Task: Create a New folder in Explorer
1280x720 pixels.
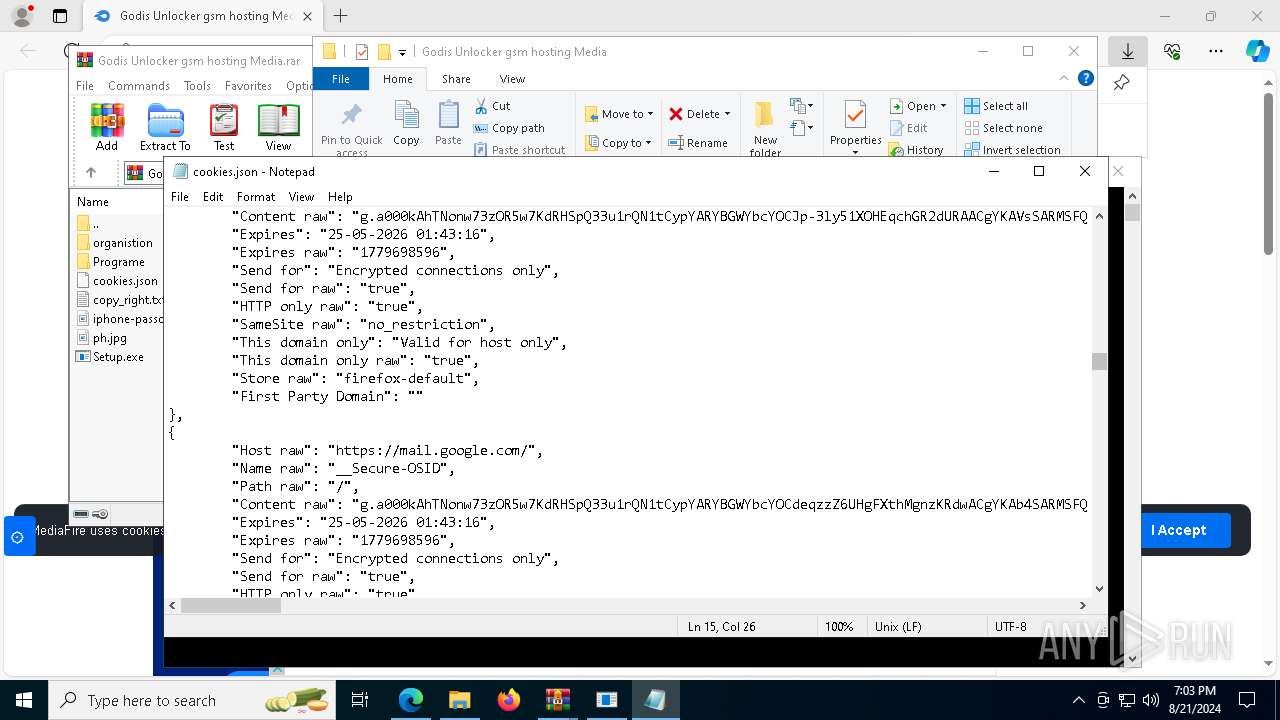Action: pos(765,128)
